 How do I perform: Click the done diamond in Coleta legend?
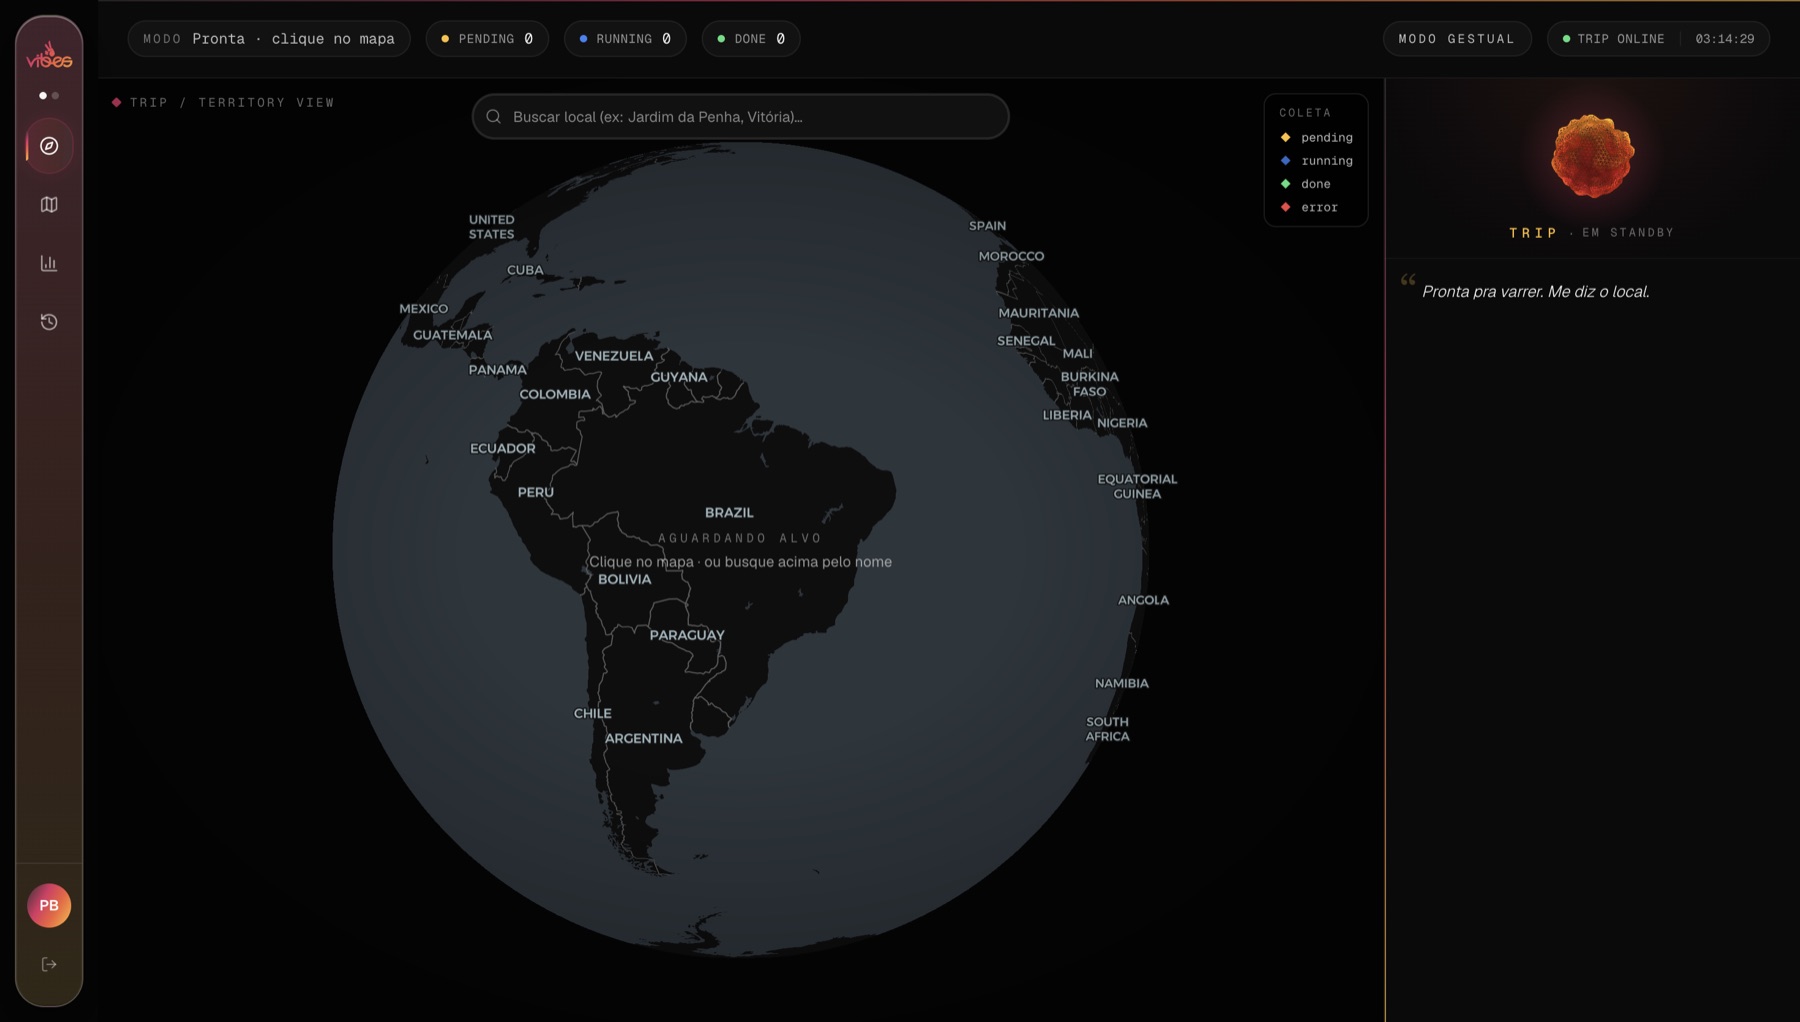pyautogui.click(x=1286, y=184)
